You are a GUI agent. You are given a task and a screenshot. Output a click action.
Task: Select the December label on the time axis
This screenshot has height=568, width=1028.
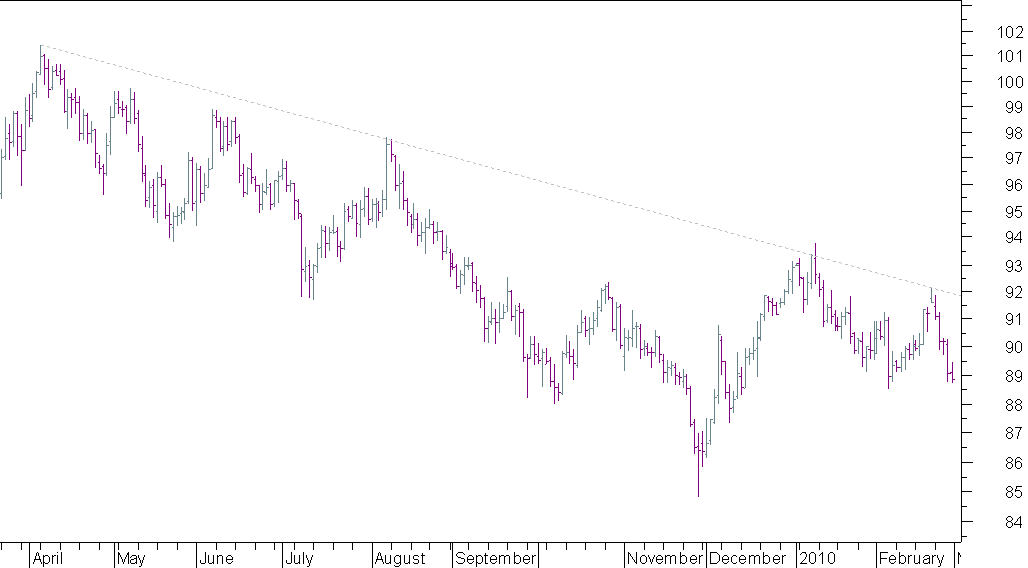tap(747, 558)
